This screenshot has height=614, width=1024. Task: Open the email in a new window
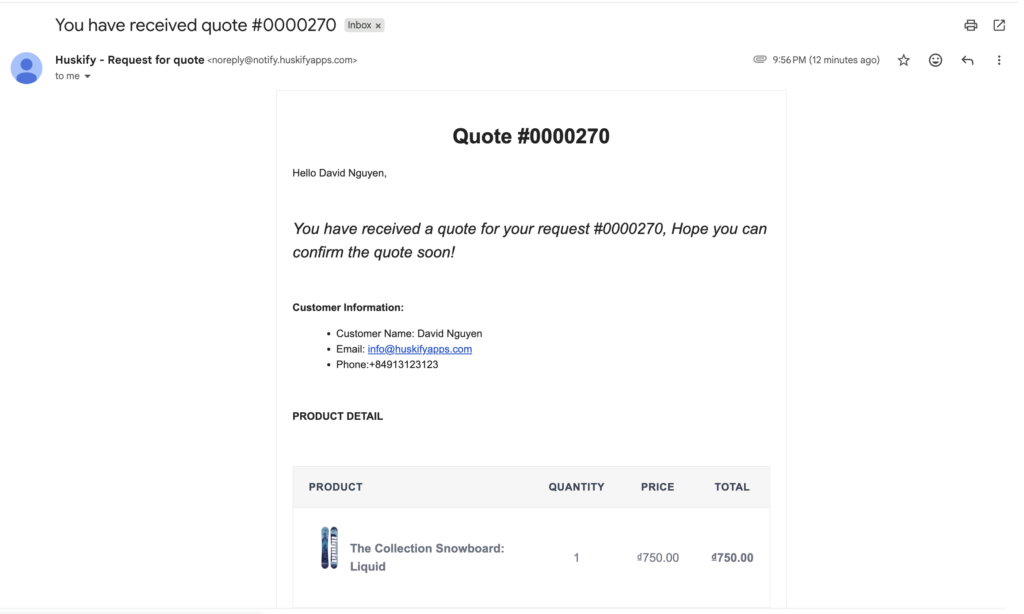(999, 25)
